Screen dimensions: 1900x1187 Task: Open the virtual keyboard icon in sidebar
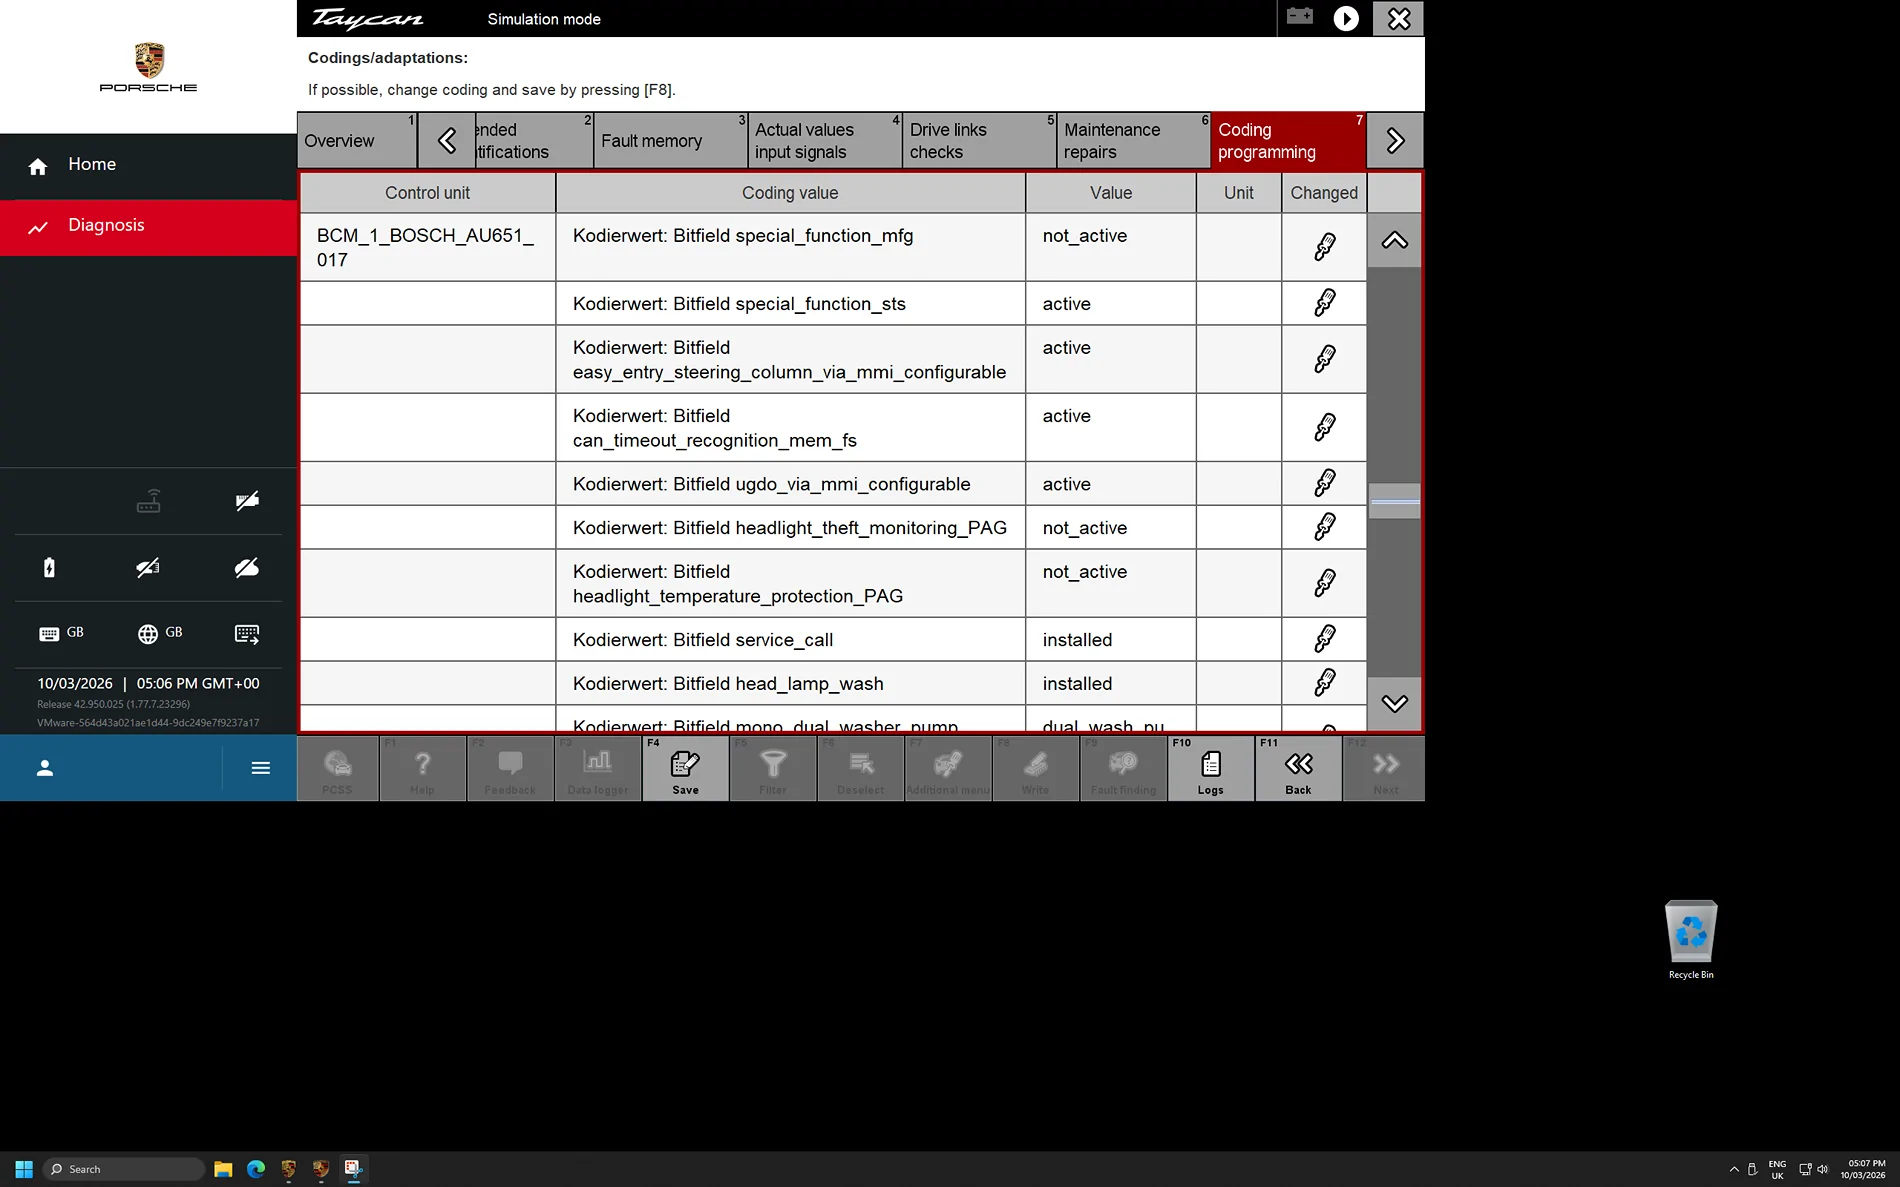pos(246,633)
